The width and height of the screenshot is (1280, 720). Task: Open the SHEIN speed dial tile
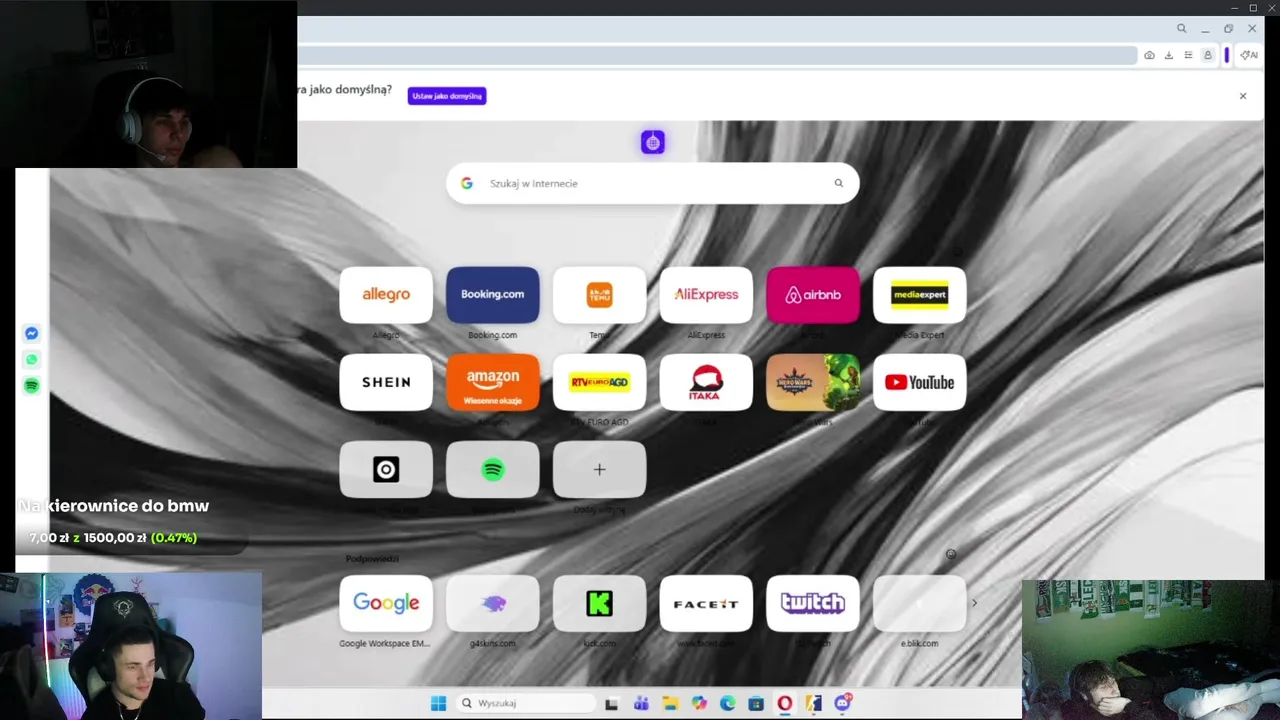386,382
